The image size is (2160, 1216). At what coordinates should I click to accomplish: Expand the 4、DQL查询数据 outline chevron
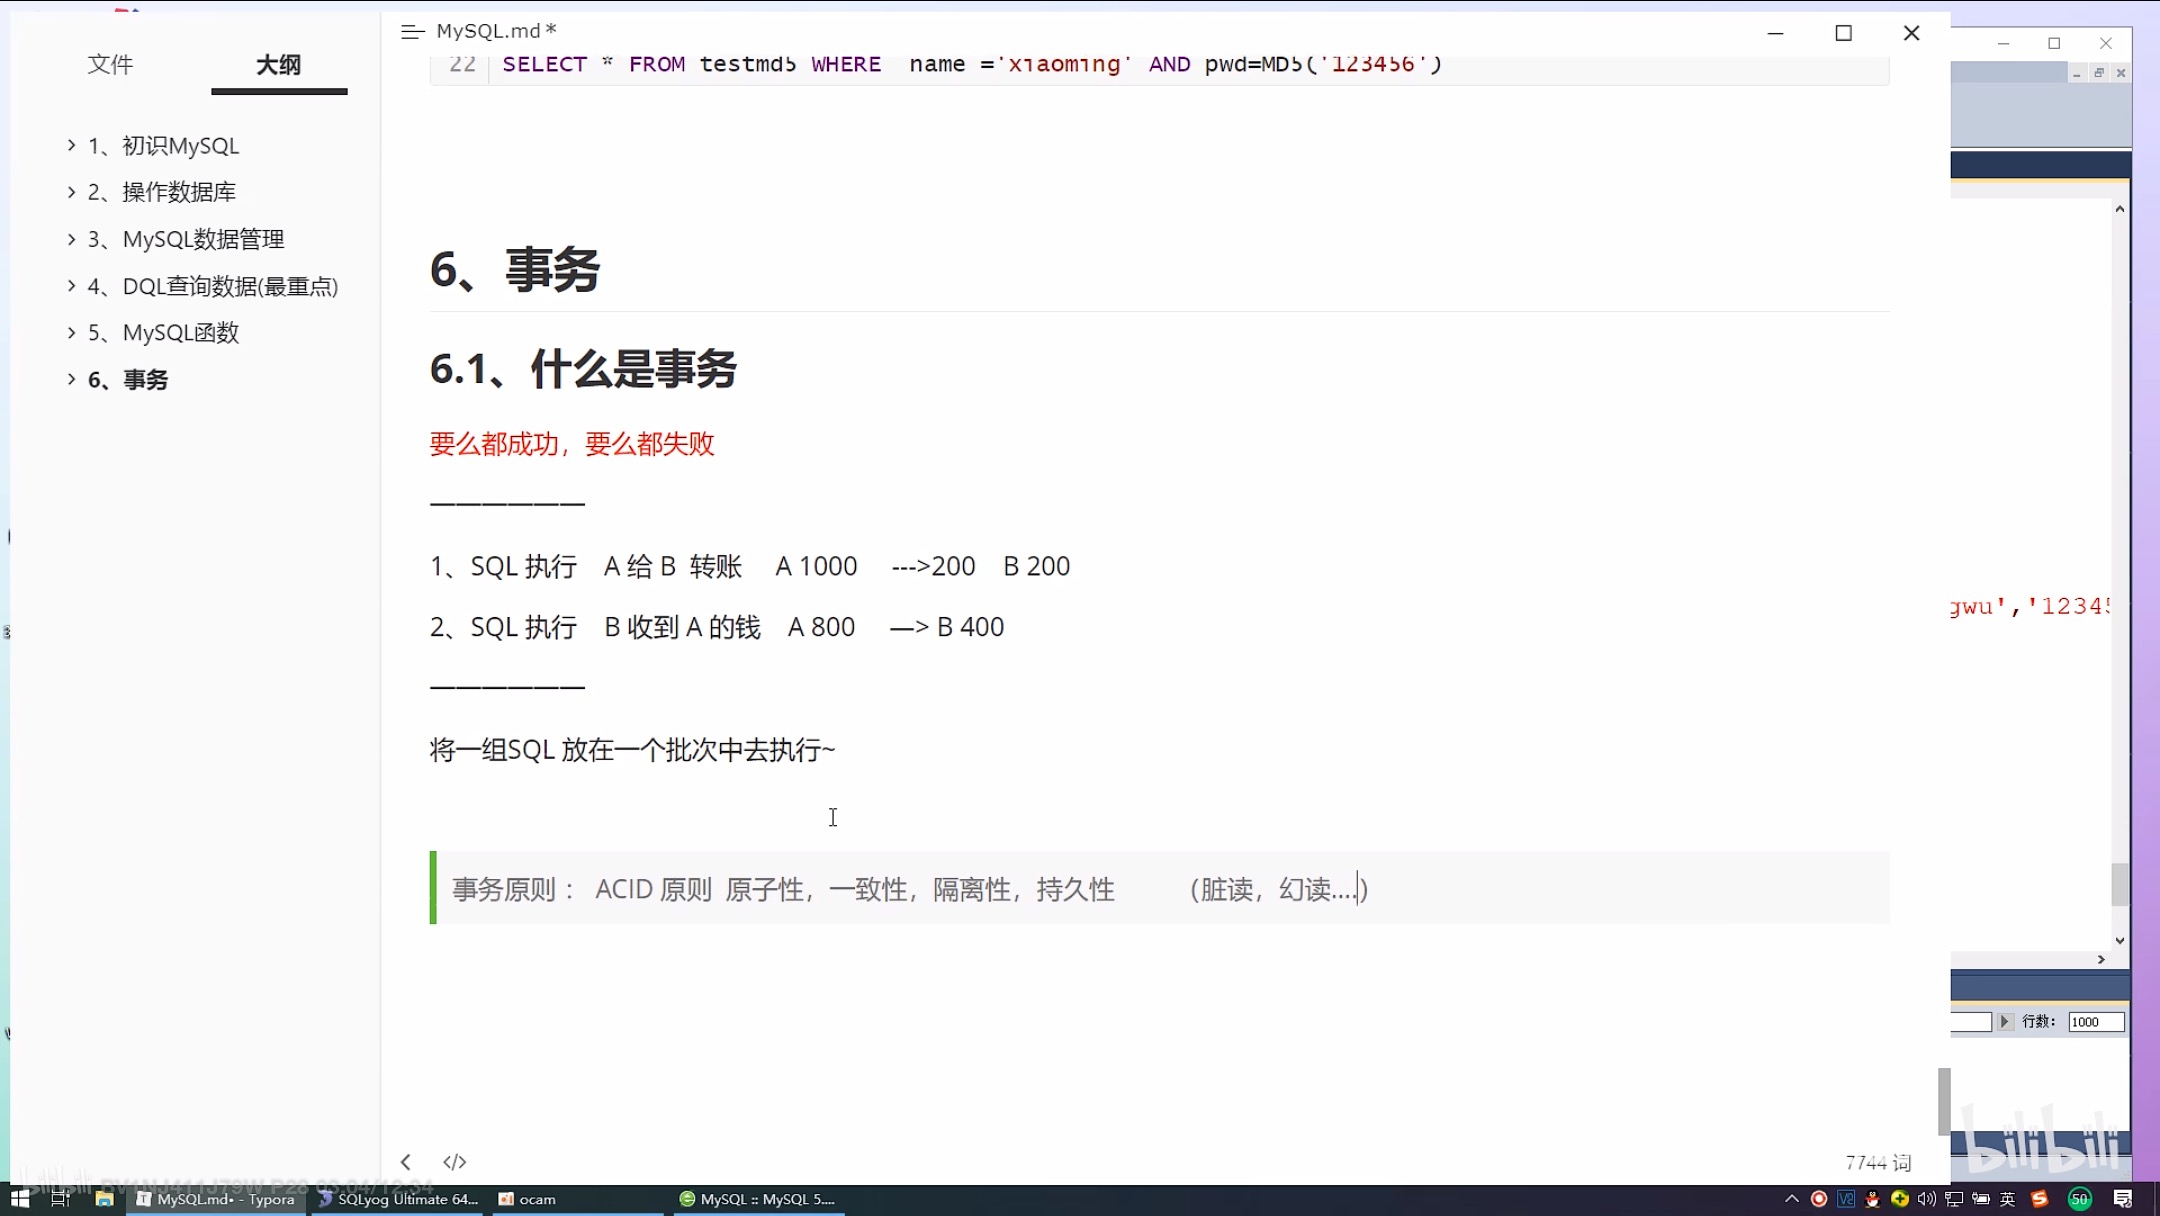[x=71, y=286]
